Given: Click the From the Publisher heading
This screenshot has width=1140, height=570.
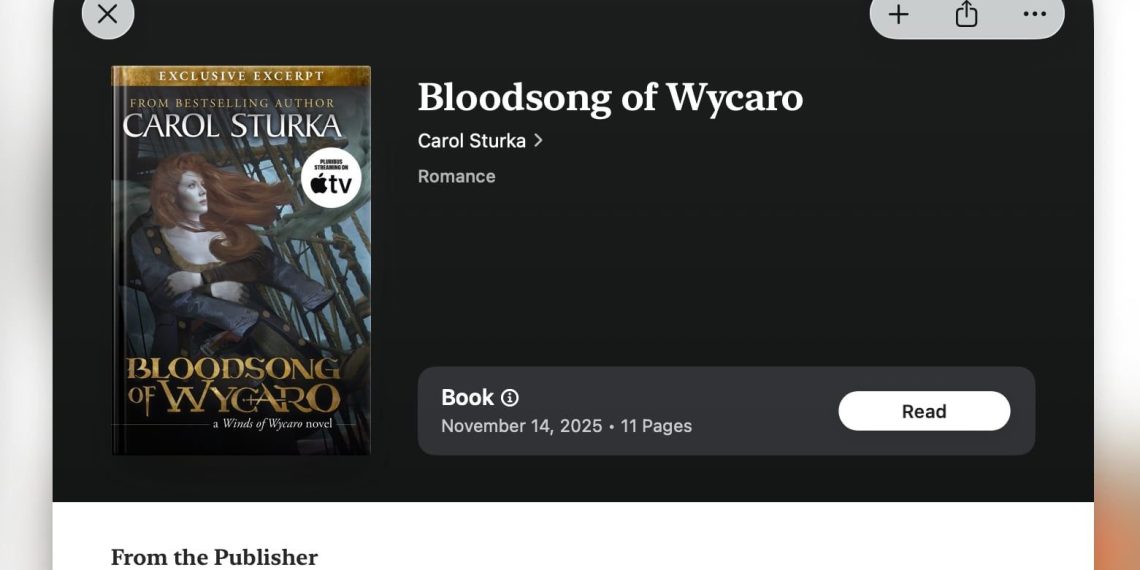Looking at the screenshot, I should coord(214,557).
